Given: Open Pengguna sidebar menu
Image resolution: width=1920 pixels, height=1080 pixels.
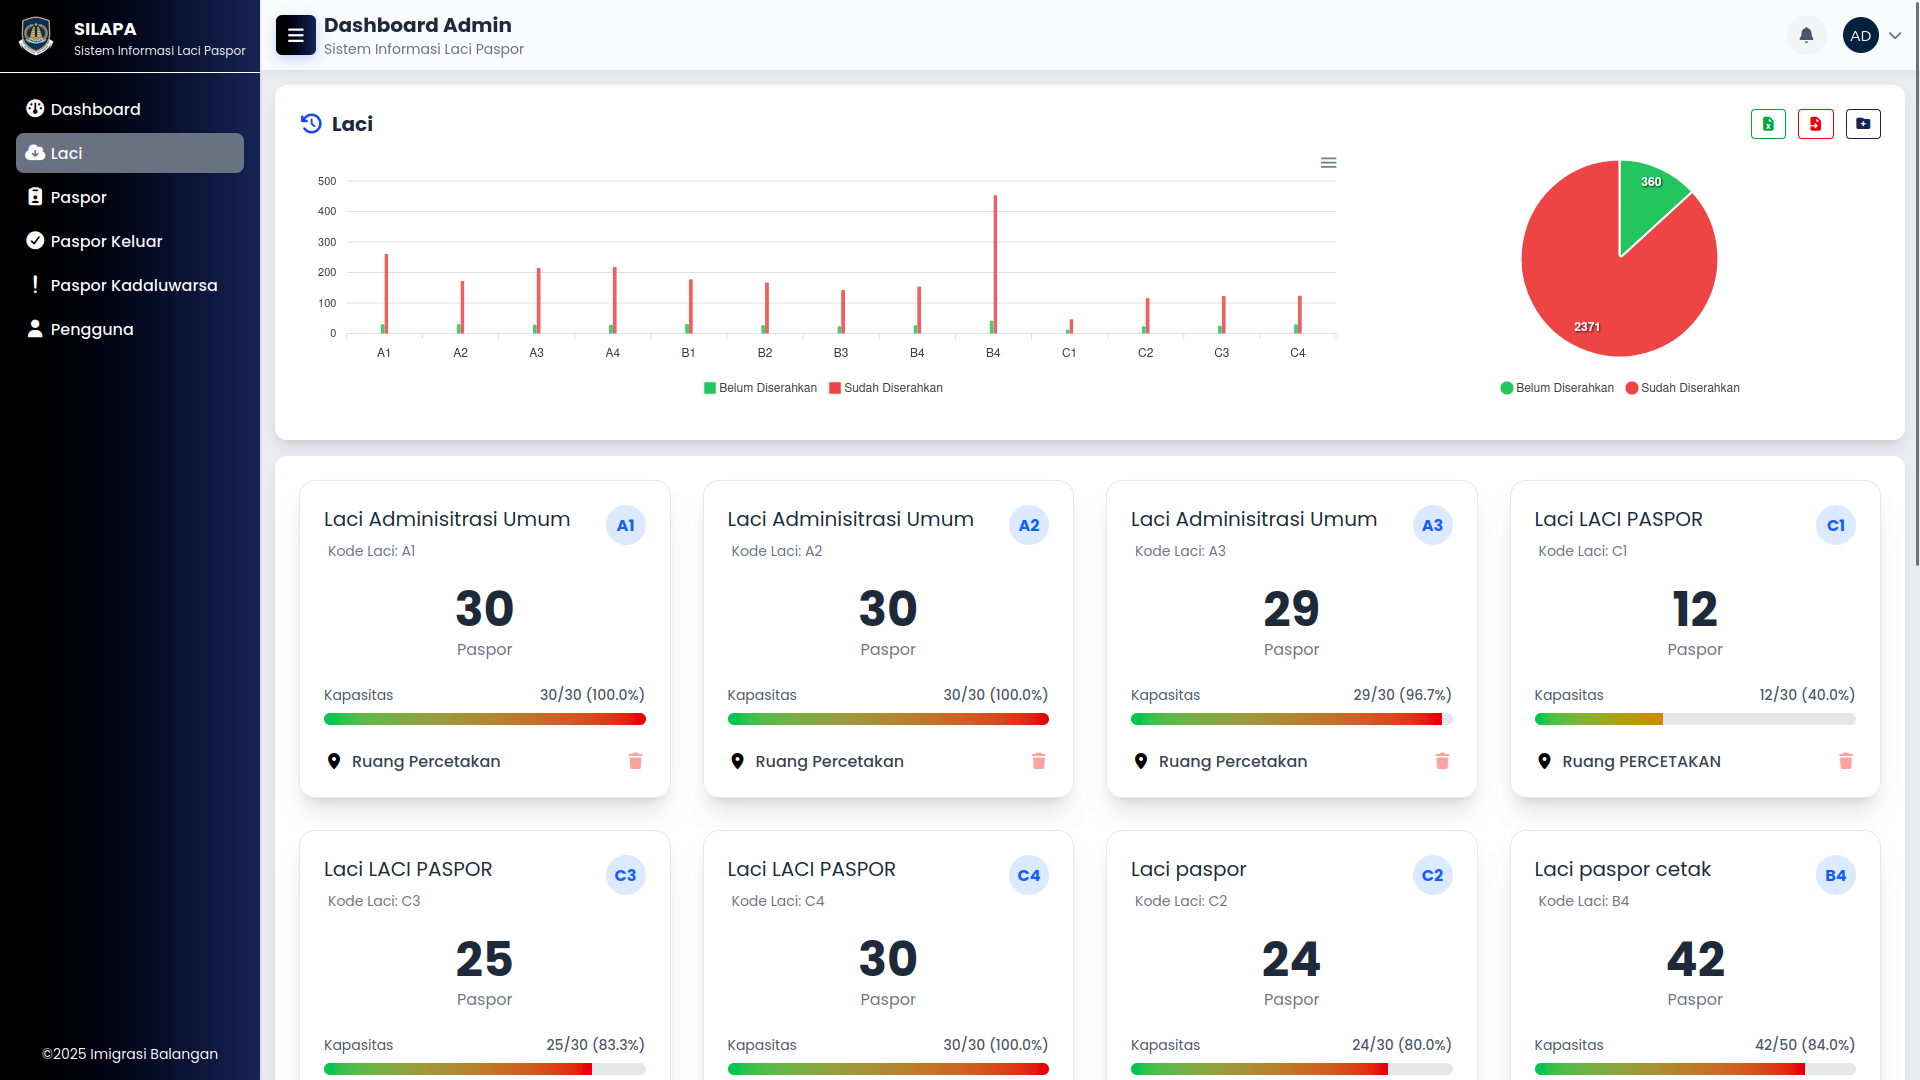Looking at the screenshot, I should coord(130,329).
